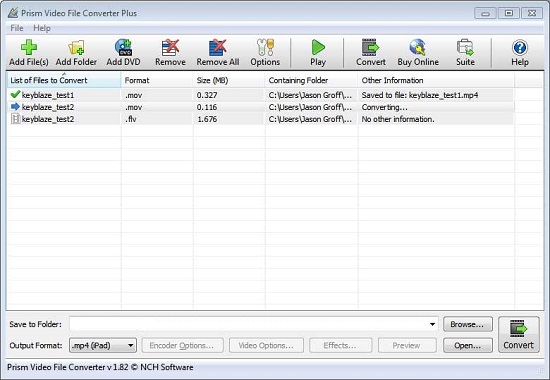Click the large Convert button at bottom right
Viewport: 550px width, 380px height.
519,335
